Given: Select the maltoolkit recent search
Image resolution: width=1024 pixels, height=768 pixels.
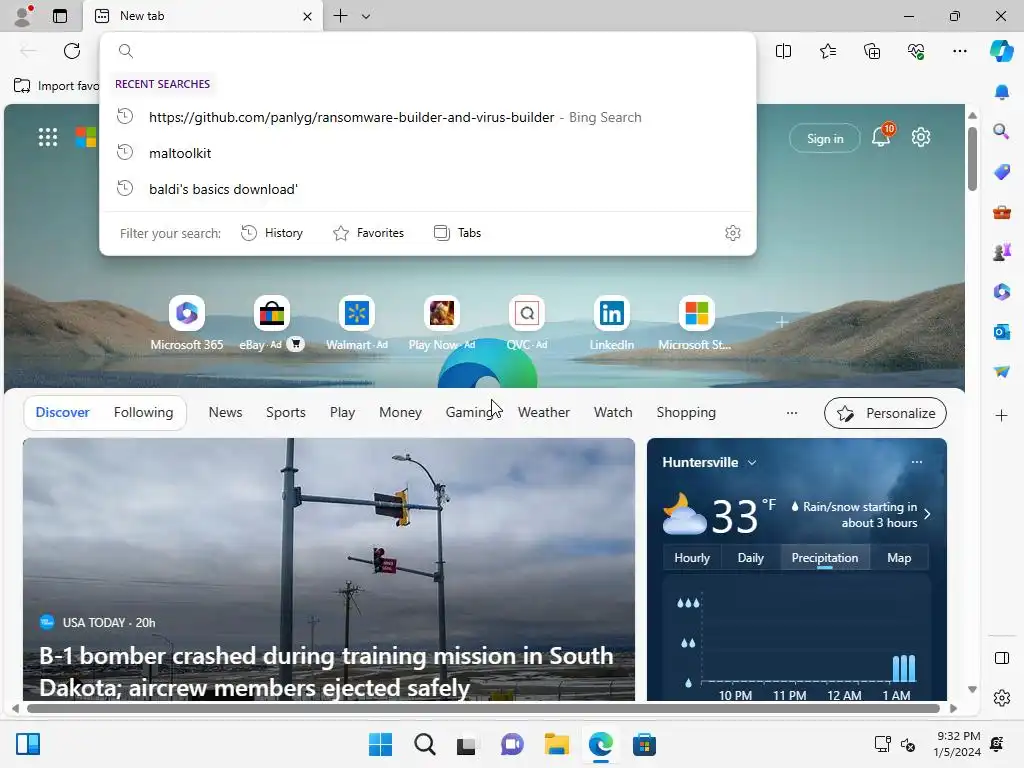Looking at the screenshot, I should click(x=428, y=153).
